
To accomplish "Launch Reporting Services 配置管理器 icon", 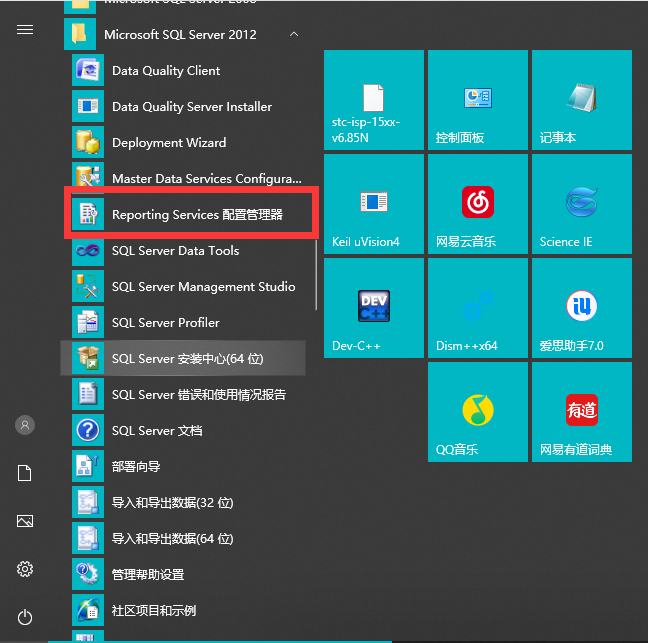I will (x=88, y=214).
